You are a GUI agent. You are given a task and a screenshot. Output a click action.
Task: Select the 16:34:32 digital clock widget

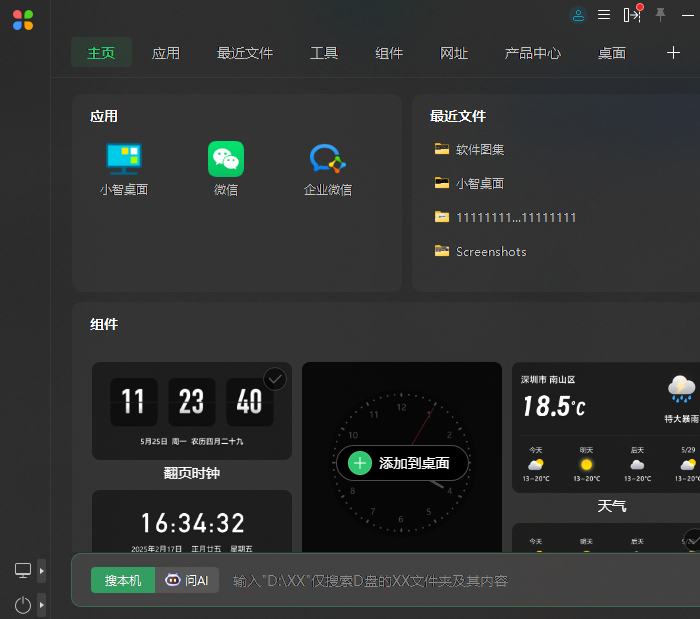click(x=192, y=521)
